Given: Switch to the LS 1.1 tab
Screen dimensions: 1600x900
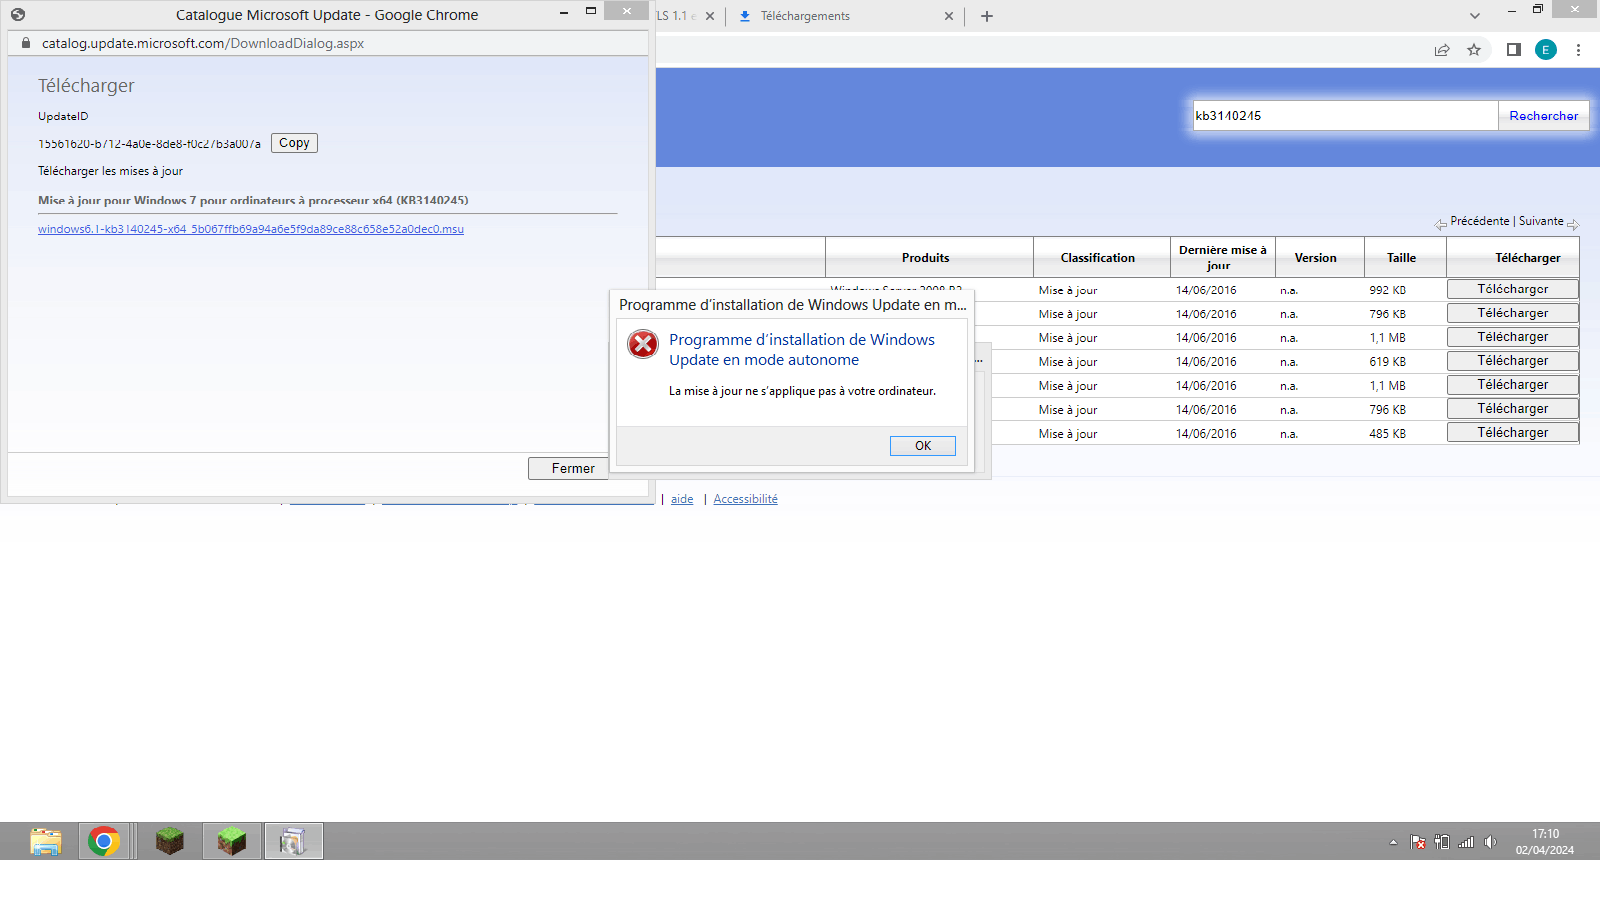Looking at the screenshot, I should click(676, 16).
